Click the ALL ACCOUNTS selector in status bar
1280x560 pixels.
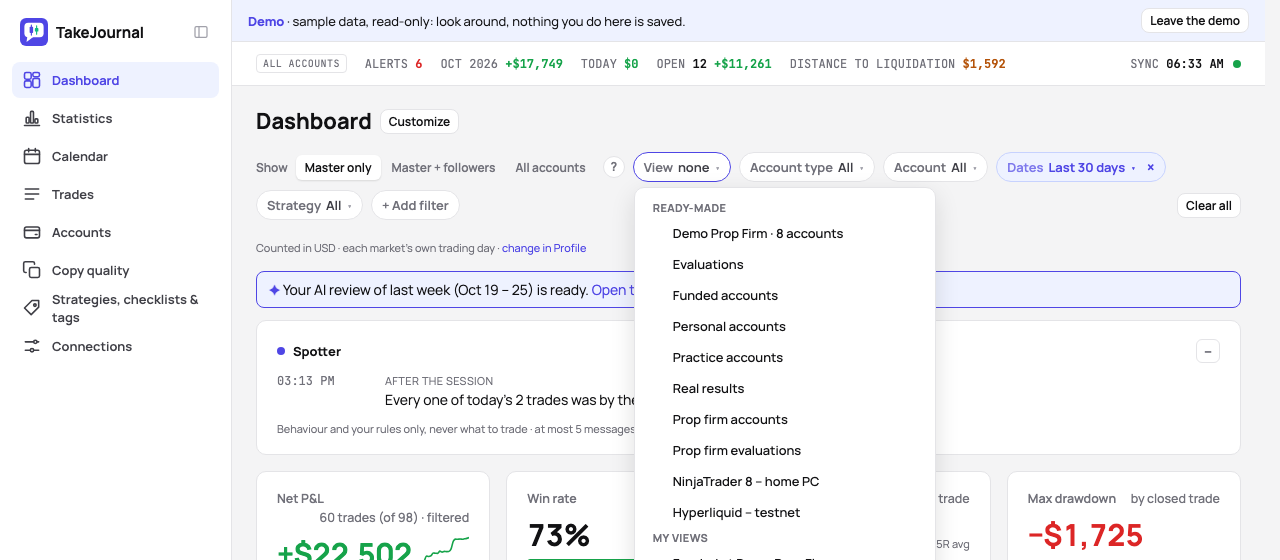click(301, 64)
